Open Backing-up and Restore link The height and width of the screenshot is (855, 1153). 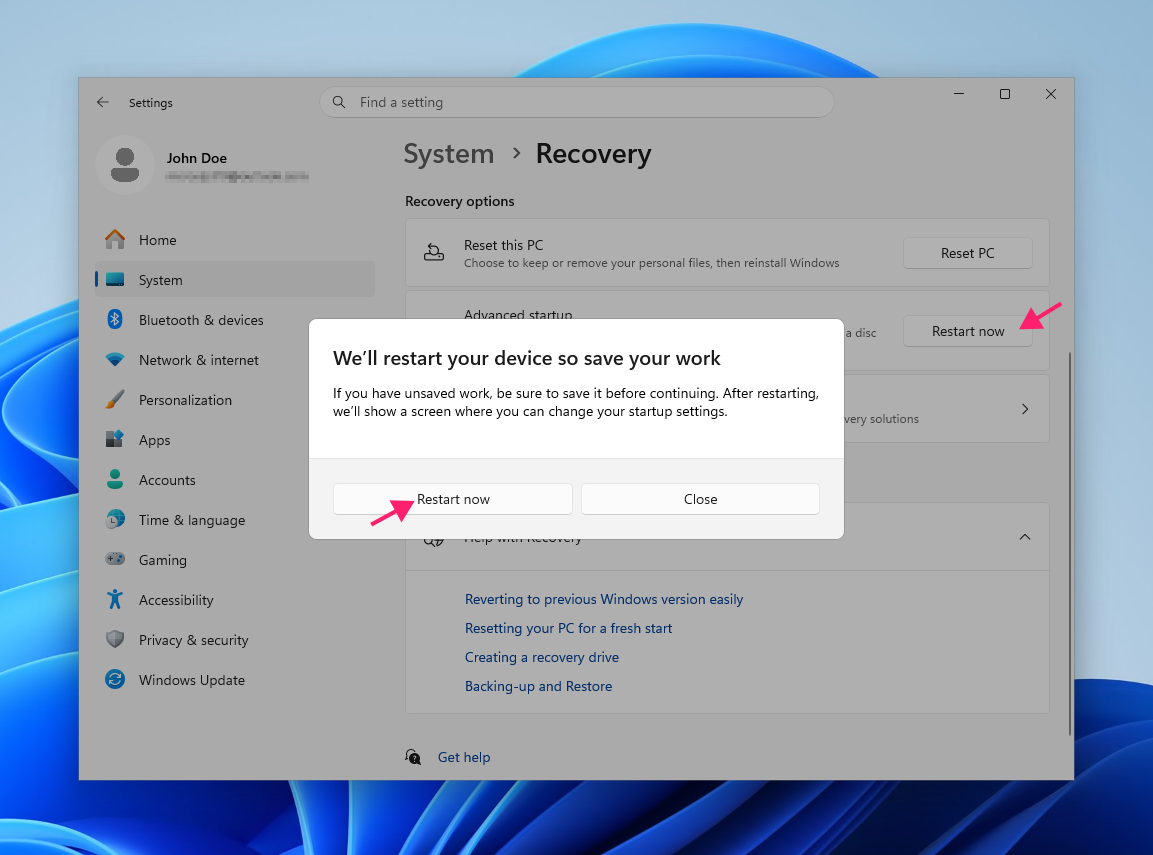[538, 686]
